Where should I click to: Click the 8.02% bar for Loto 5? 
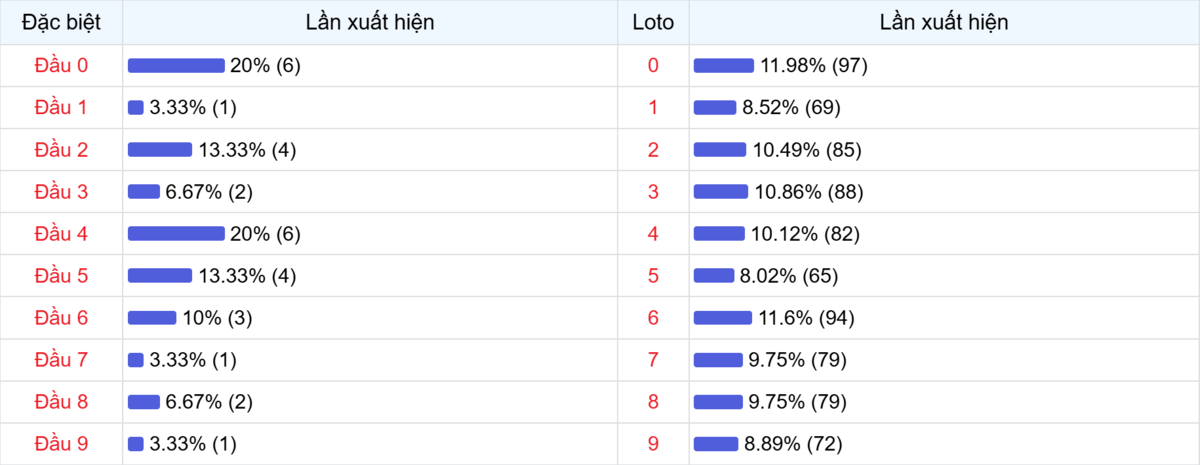(714, 275)
